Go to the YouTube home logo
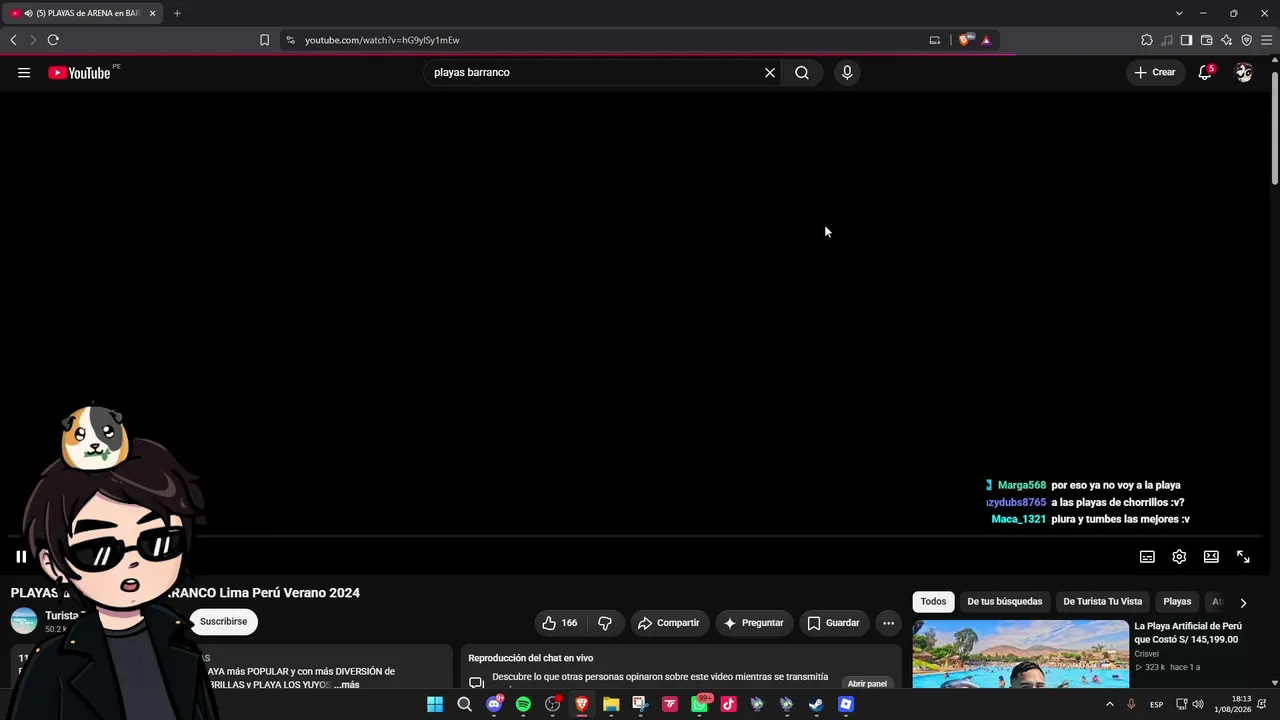 pyautogui.click(x=79, y=73)
